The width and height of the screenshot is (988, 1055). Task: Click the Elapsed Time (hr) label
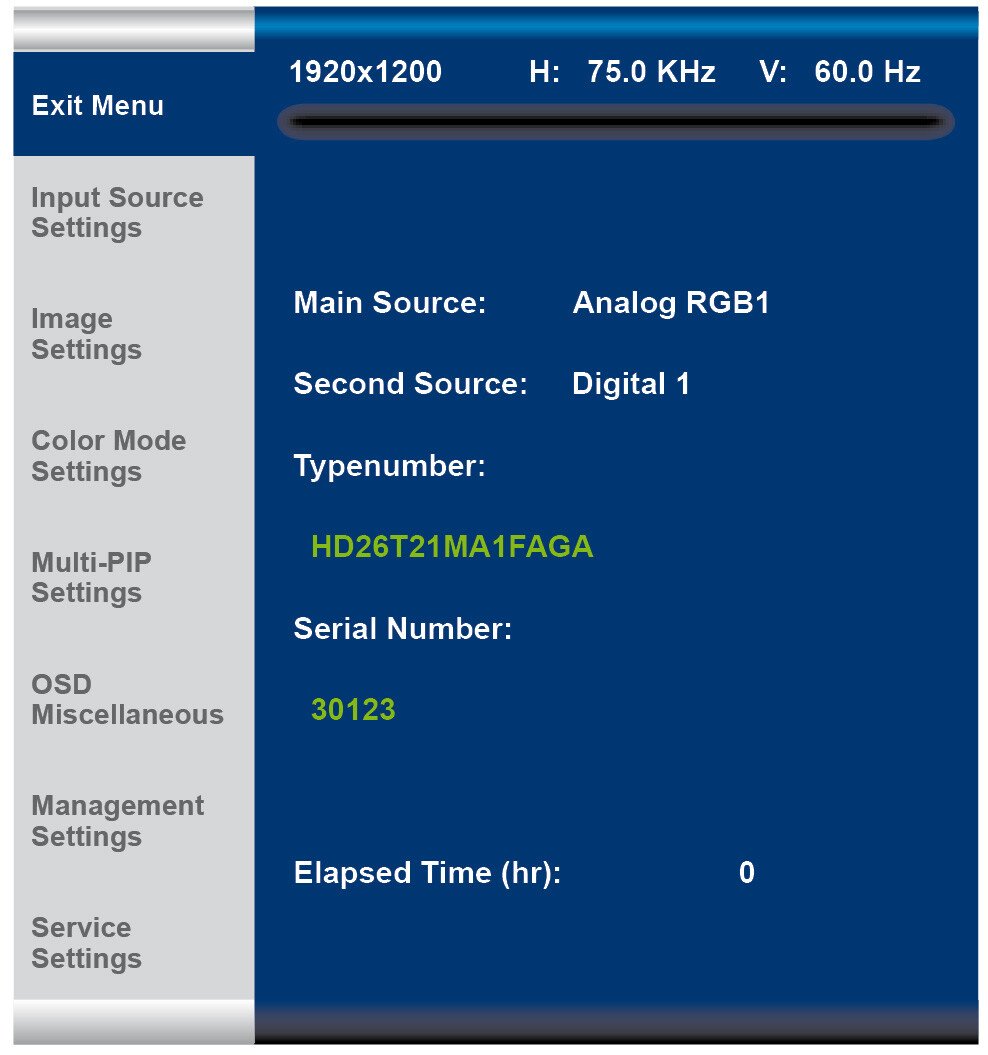(x=427, y=873)
